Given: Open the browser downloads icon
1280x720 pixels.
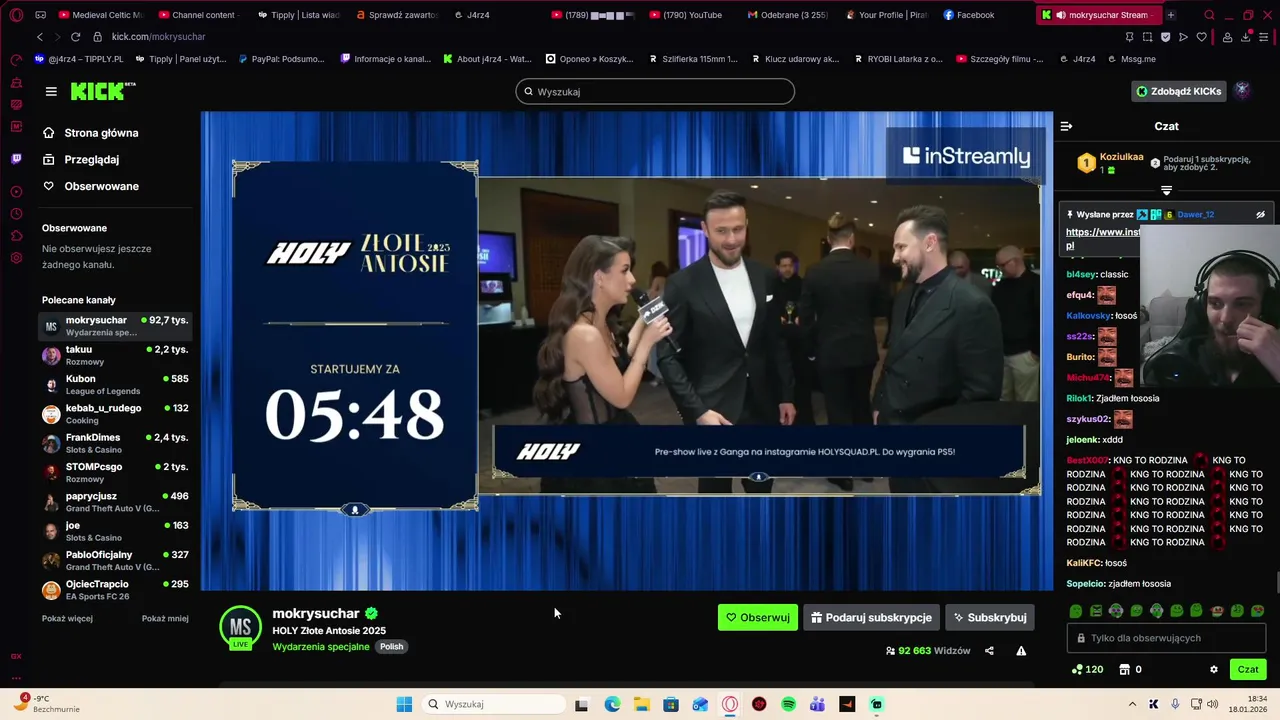Looking at the screenshot, I should 1246,37.
